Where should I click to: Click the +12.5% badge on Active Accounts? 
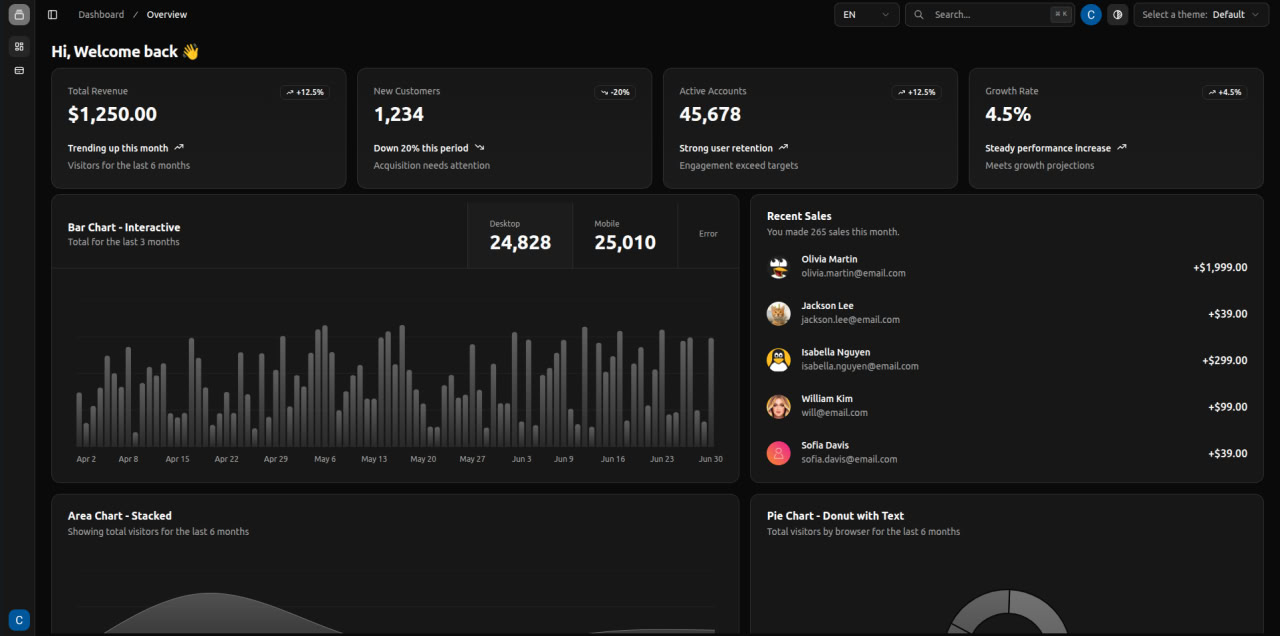(x=917, y=92)
